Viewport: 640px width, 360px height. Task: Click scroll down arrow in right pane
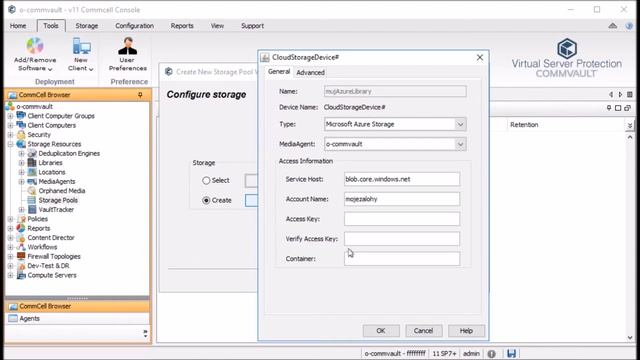click(x=630, y=338)
